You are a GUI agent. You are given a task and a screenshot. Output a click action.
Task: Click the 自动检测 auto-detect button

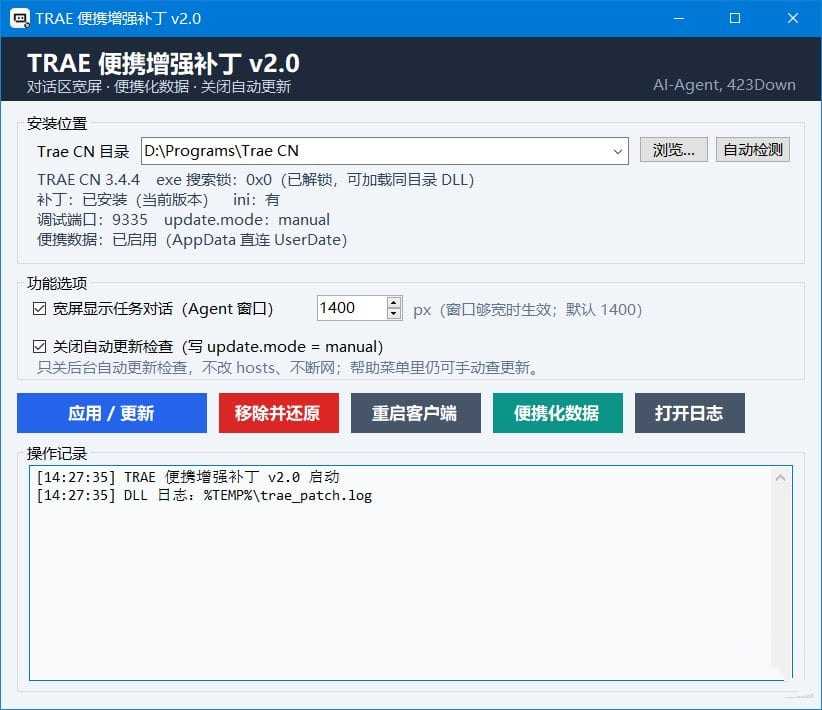pyautogui.click(x=753, y=150)
